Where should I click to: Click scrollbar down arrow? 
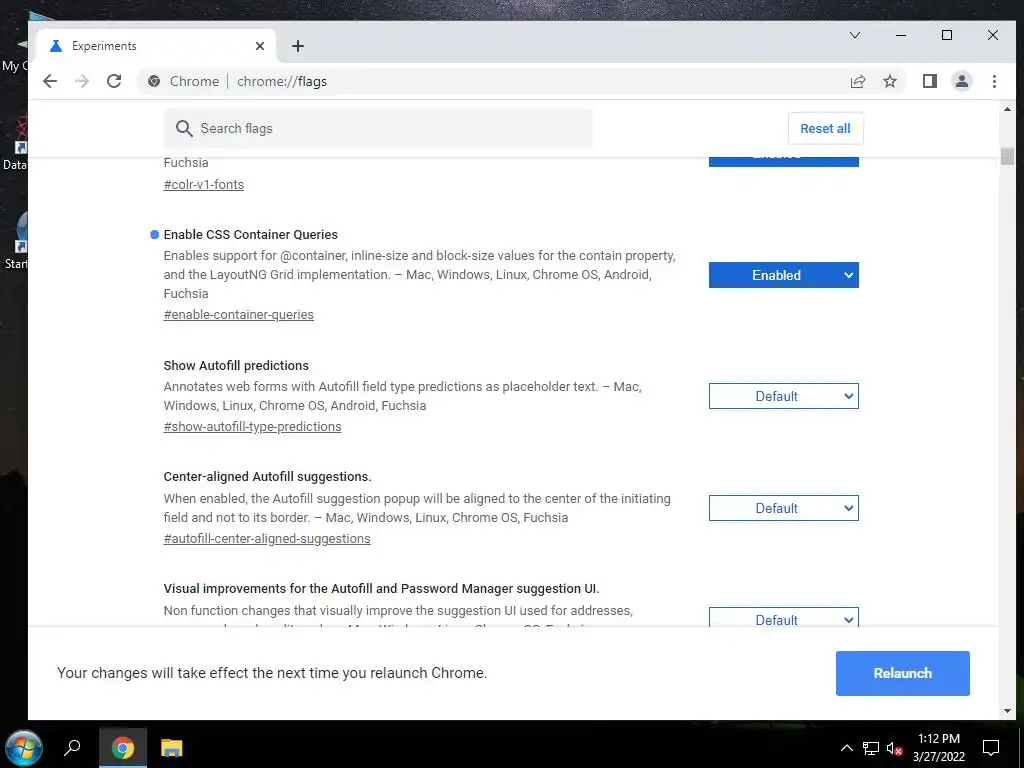pyautogui.click(x=1007, y=711)
